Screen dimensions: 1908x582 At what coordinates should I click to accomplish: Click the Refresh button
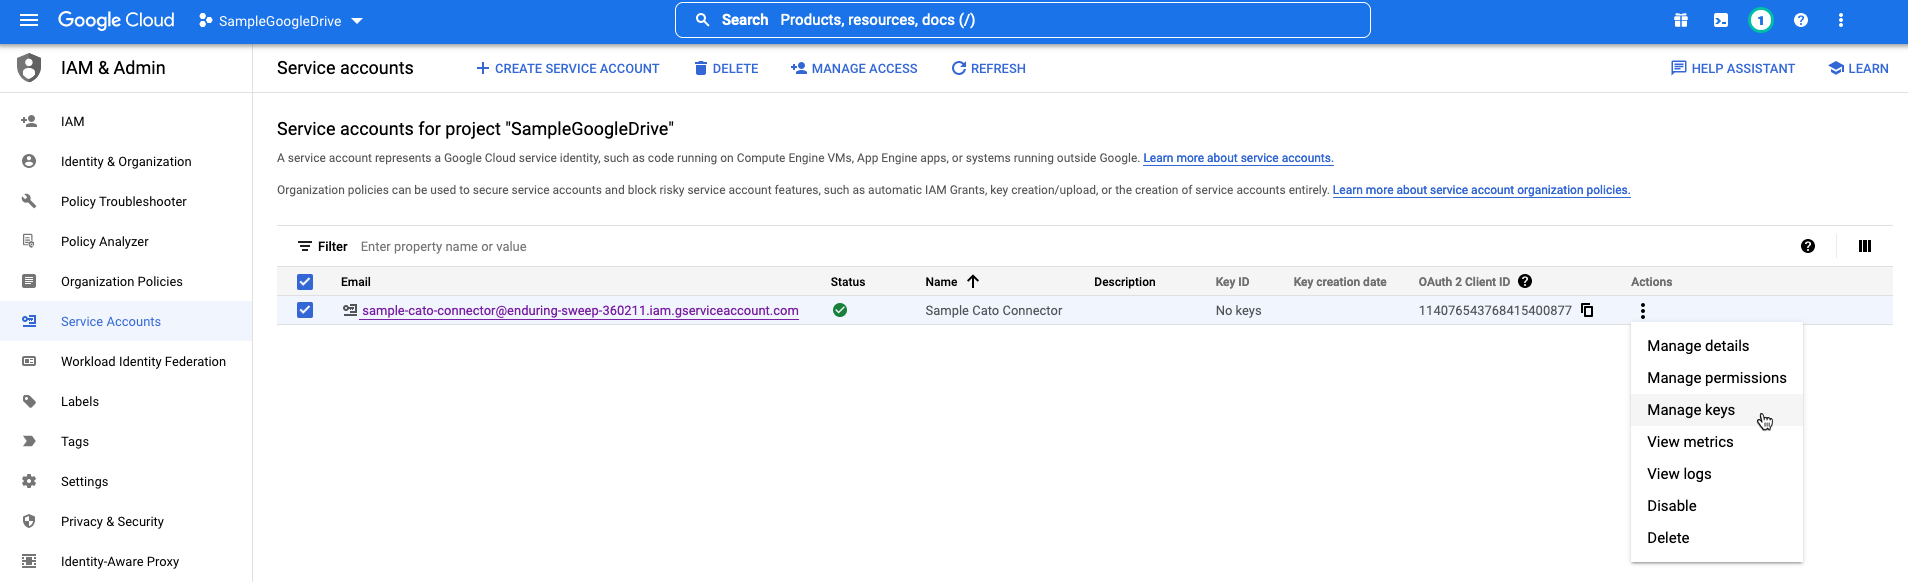pyautogui.click(x=988, y=69)
